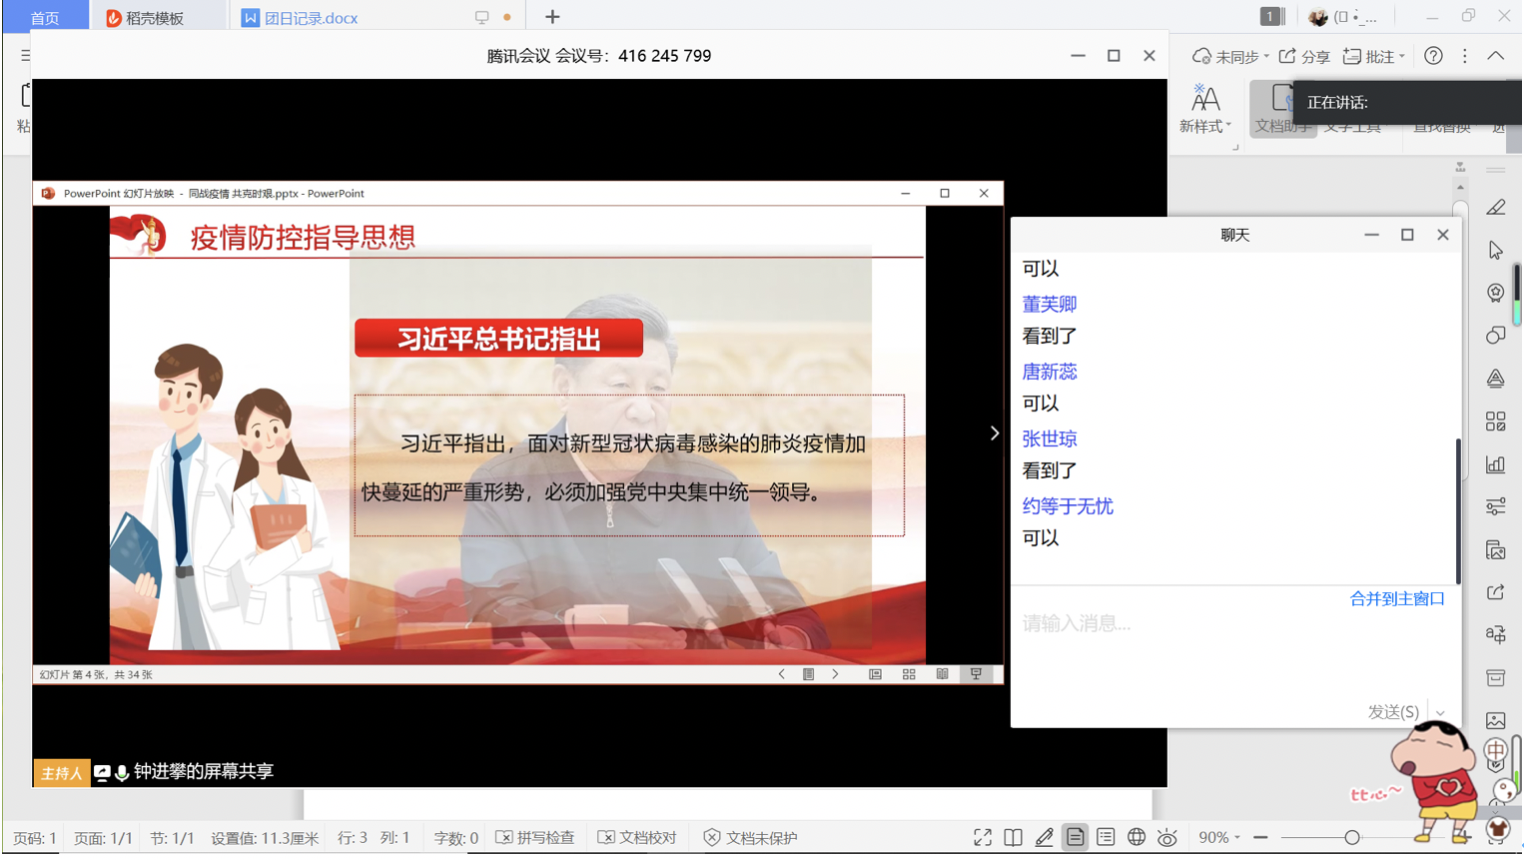Click the 合并到主窗口 link in chat

(x=1396, y=599)
